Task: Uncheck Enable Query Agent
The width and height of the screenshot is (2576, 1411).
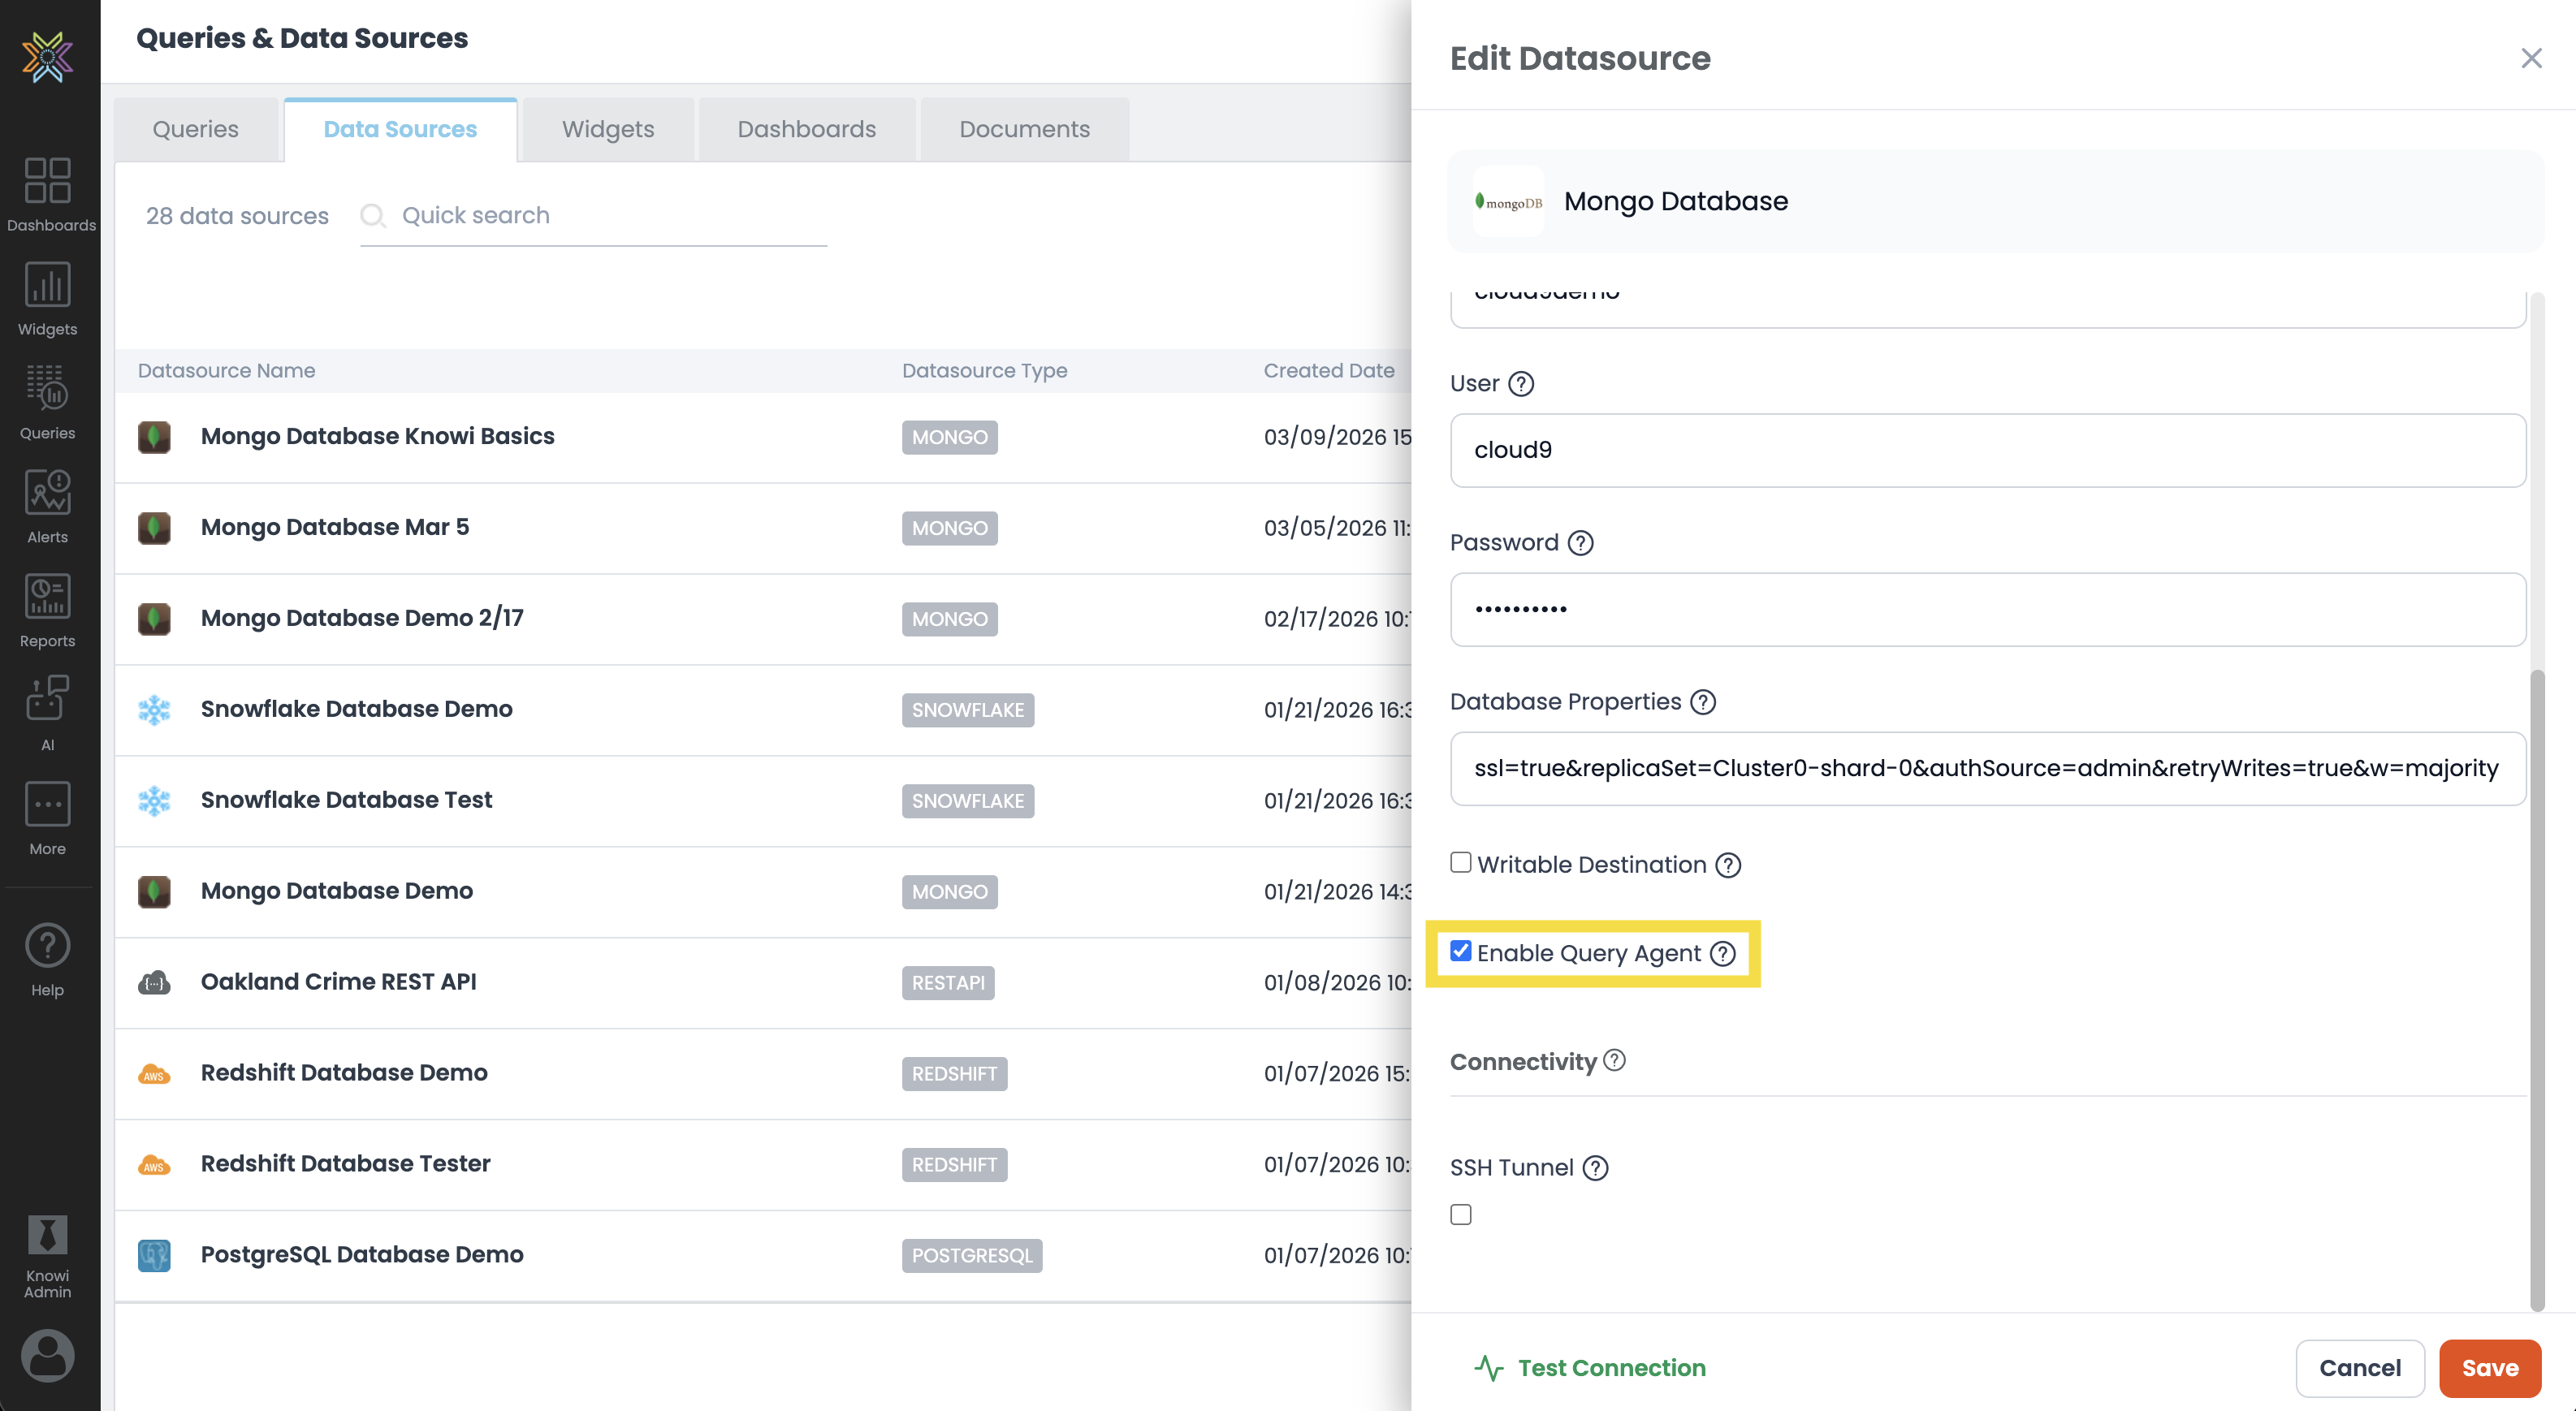Action: [x=1461, y=951]
